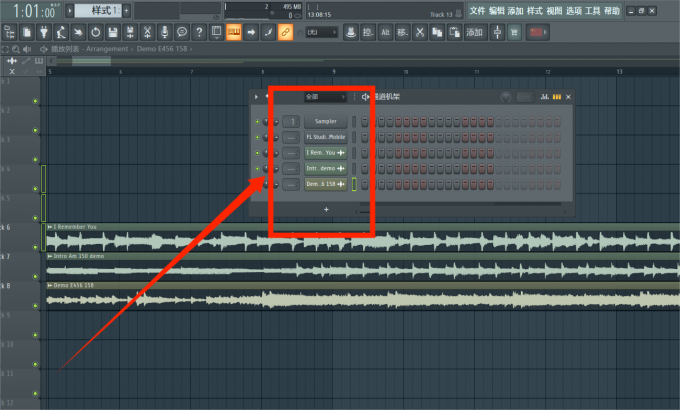Adjust the swing knob in channel rack header
Screen dimensions: 680x410
pos(506,97)
